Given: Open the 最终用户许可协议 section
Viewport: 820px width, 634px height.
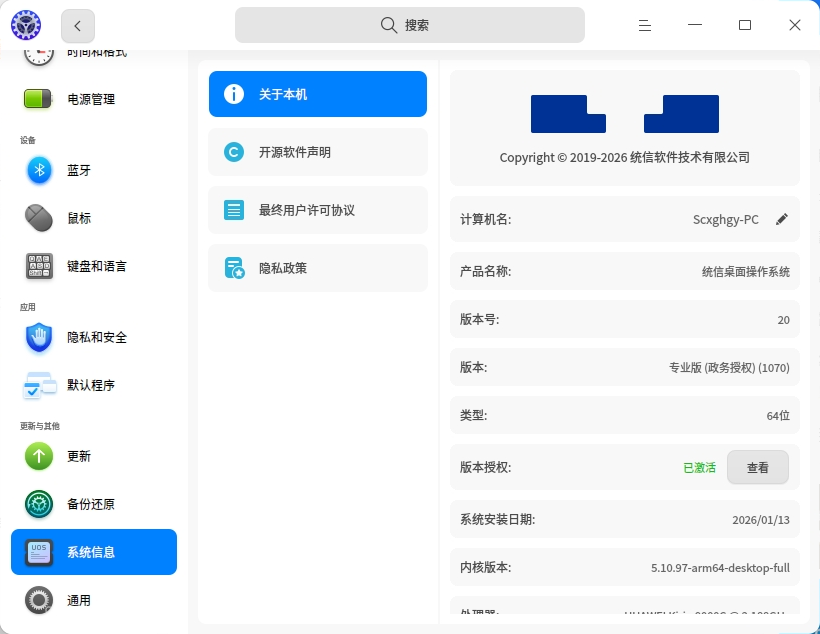Looking at the screenshot, I should [317, 210].
